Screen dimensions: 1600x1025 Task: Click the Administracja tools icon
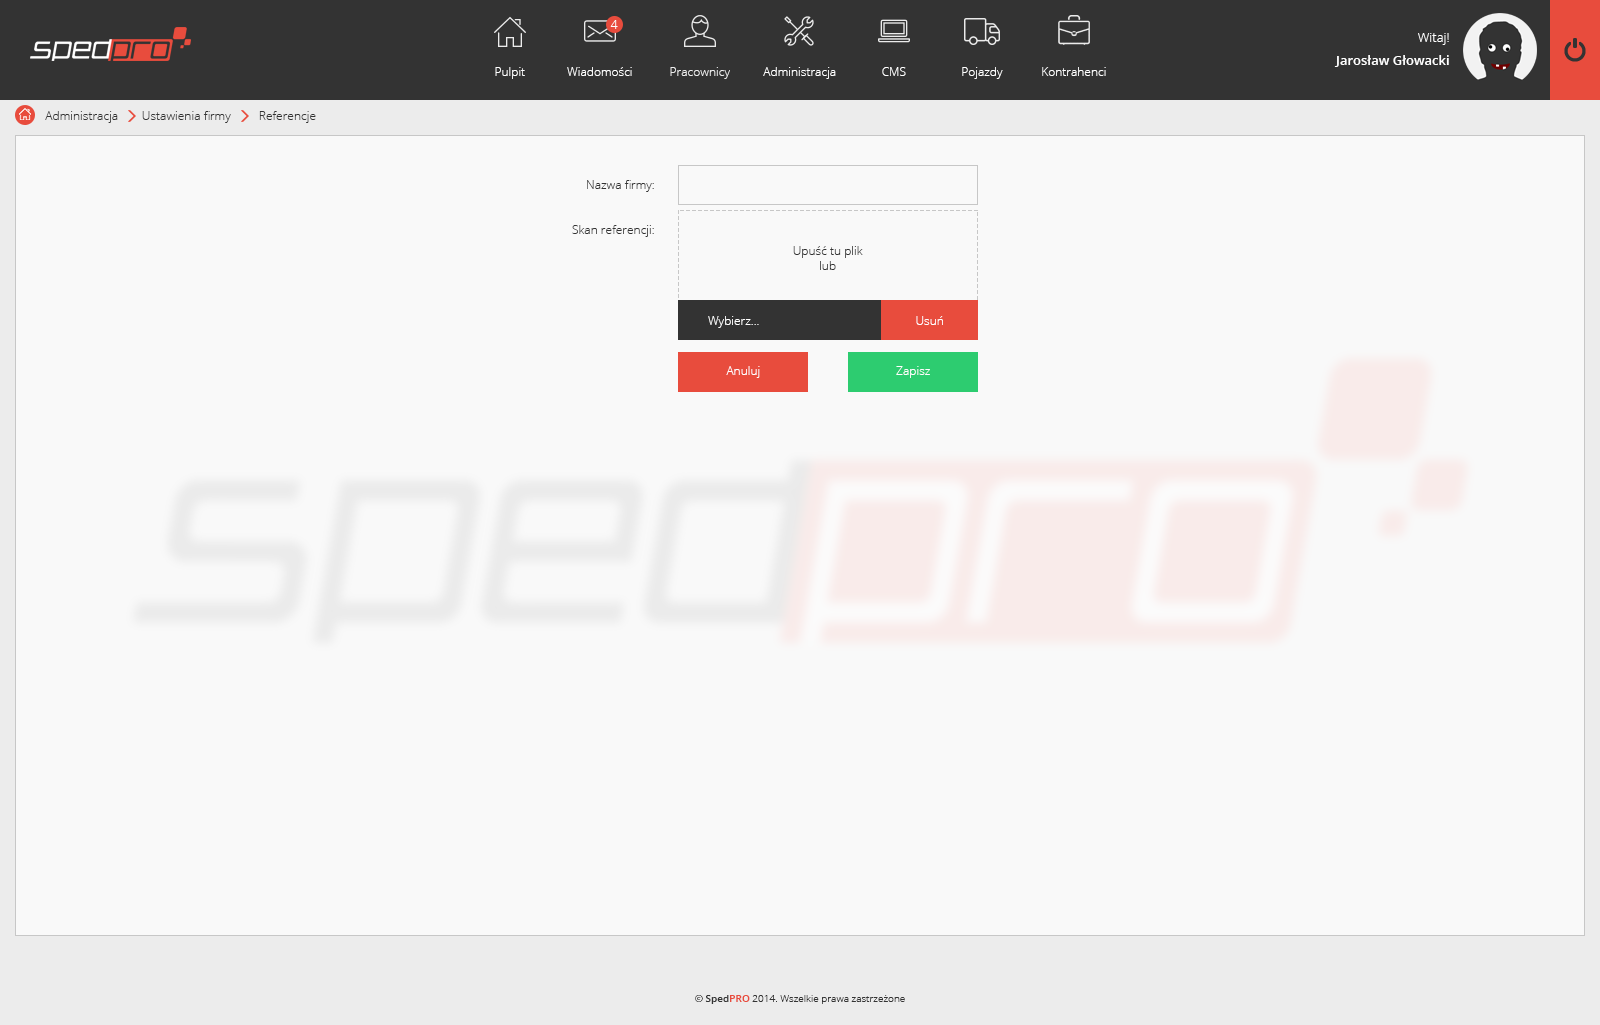point(799,32)
